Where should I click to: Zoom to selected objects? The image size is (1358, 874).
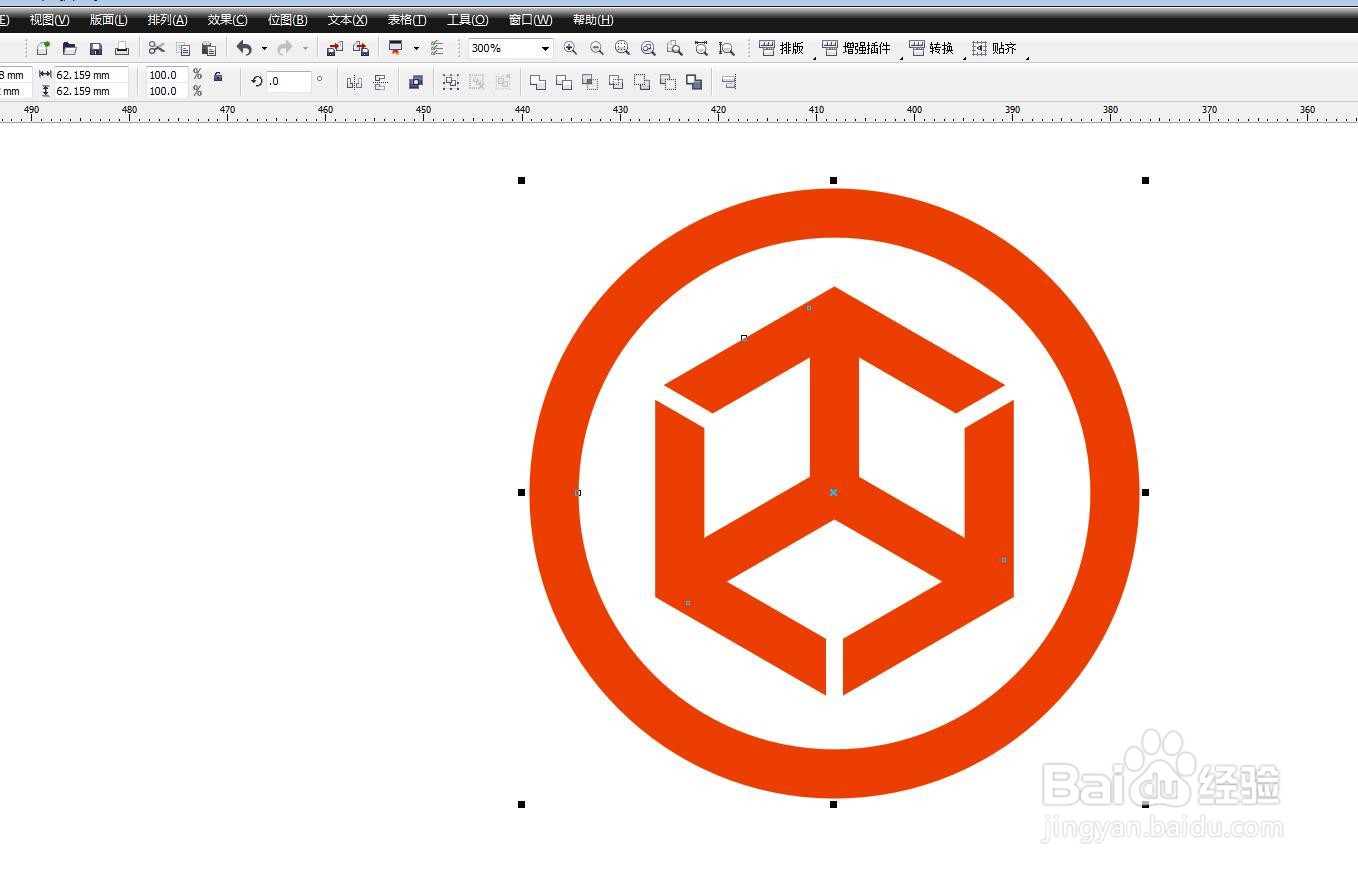[x=622, y=48]
